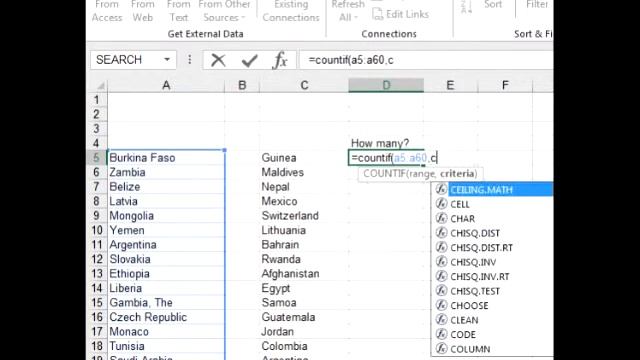
Task: Choose CHISQ.INV.RT from the function list
Action: pos(480,277)
